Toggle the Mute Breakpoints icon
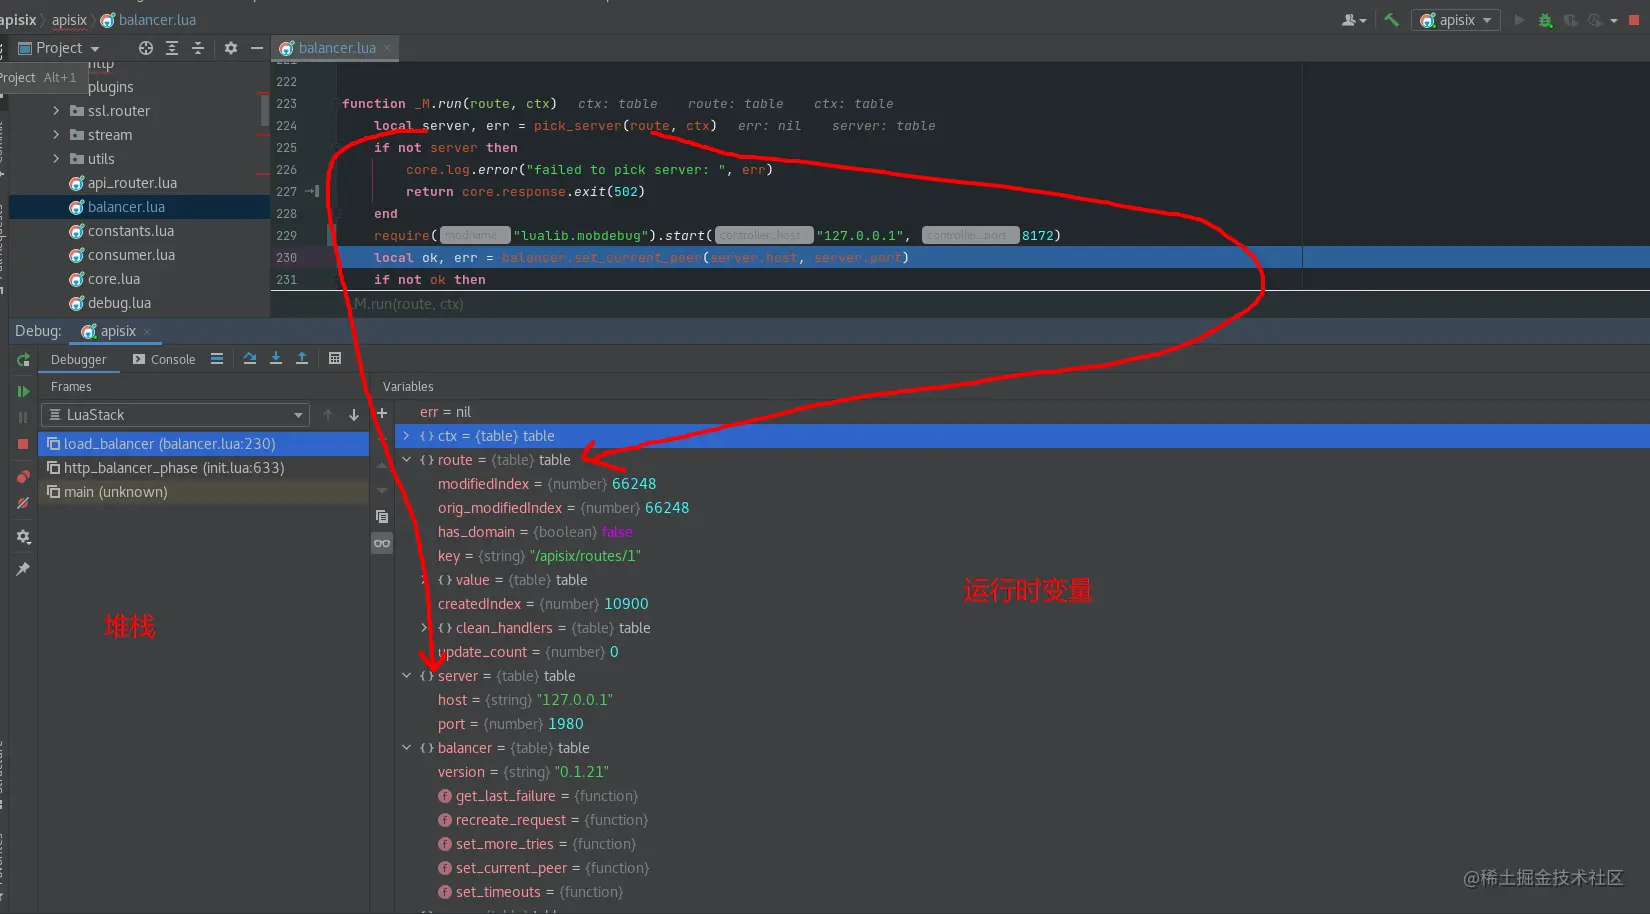Screen dimensions: 1650x914 [x=23, y=503]
